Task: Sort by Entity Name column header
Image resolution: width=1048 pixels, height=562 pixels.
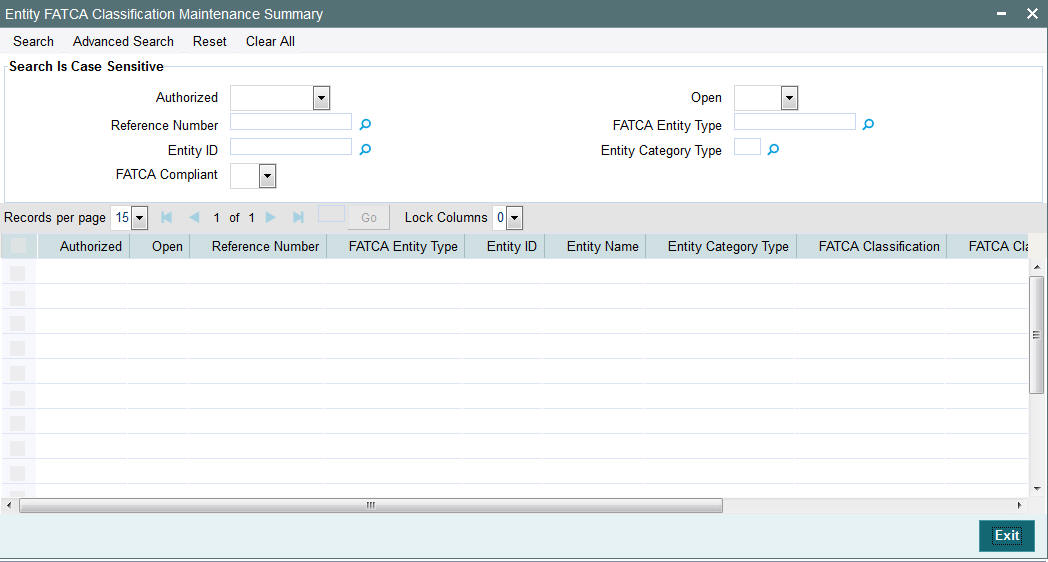Action: 603,247
